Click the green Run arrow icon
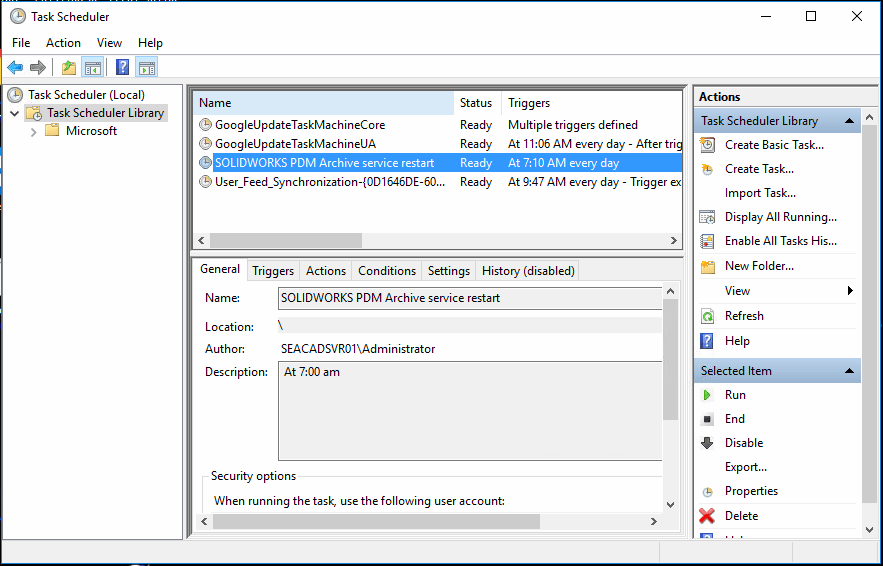Screen dimensions: 883x566 pyautogui.click(x=707, y=395)
